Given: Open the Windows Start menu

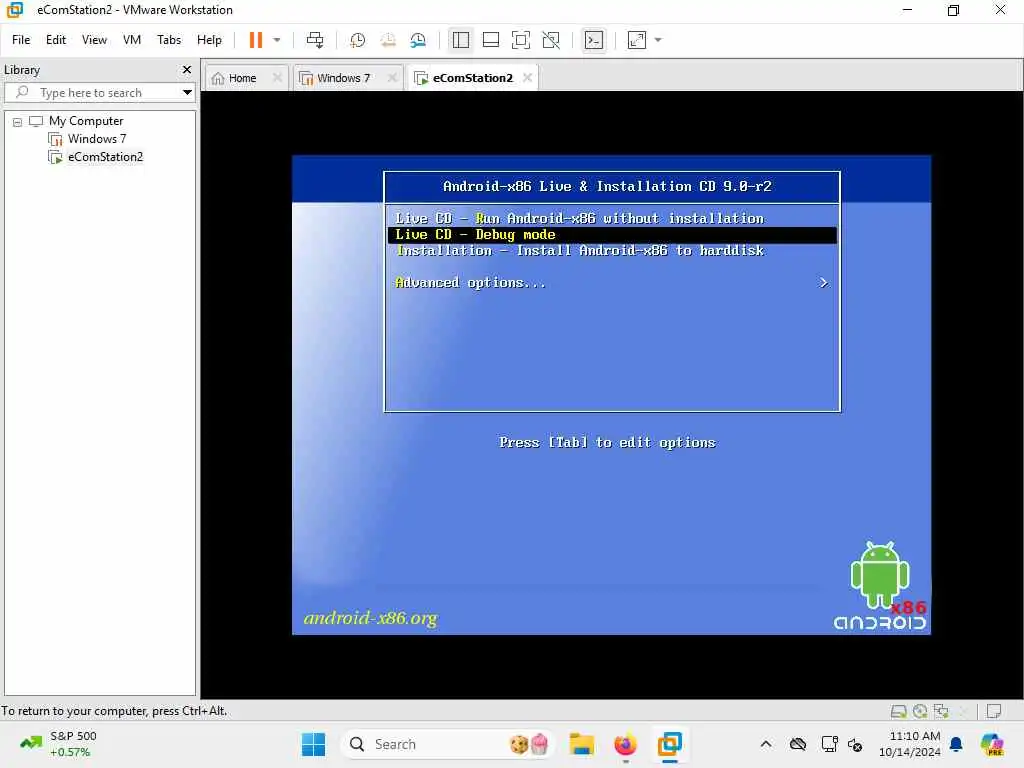Looking at the screenshot, I should click(x=313, y=744).
